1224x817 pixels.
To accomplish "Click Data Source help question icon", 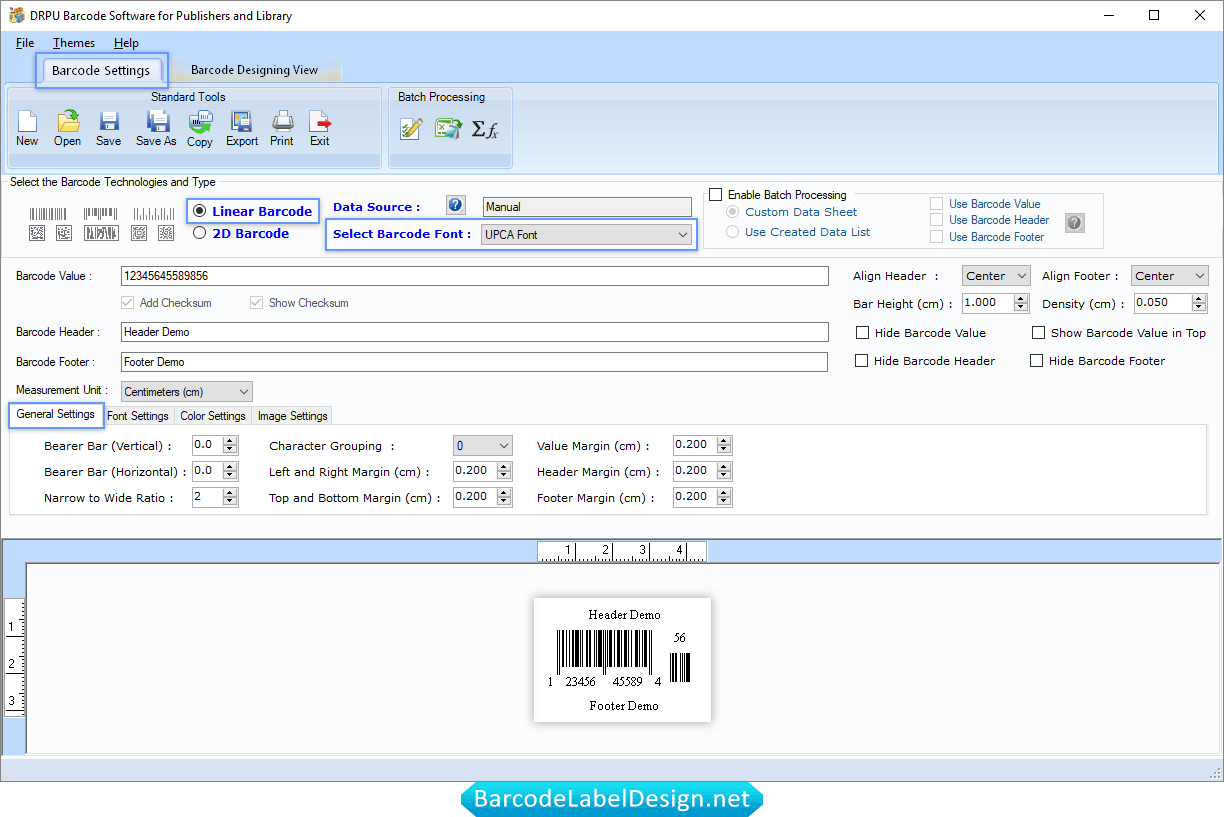I will point(456,205).
